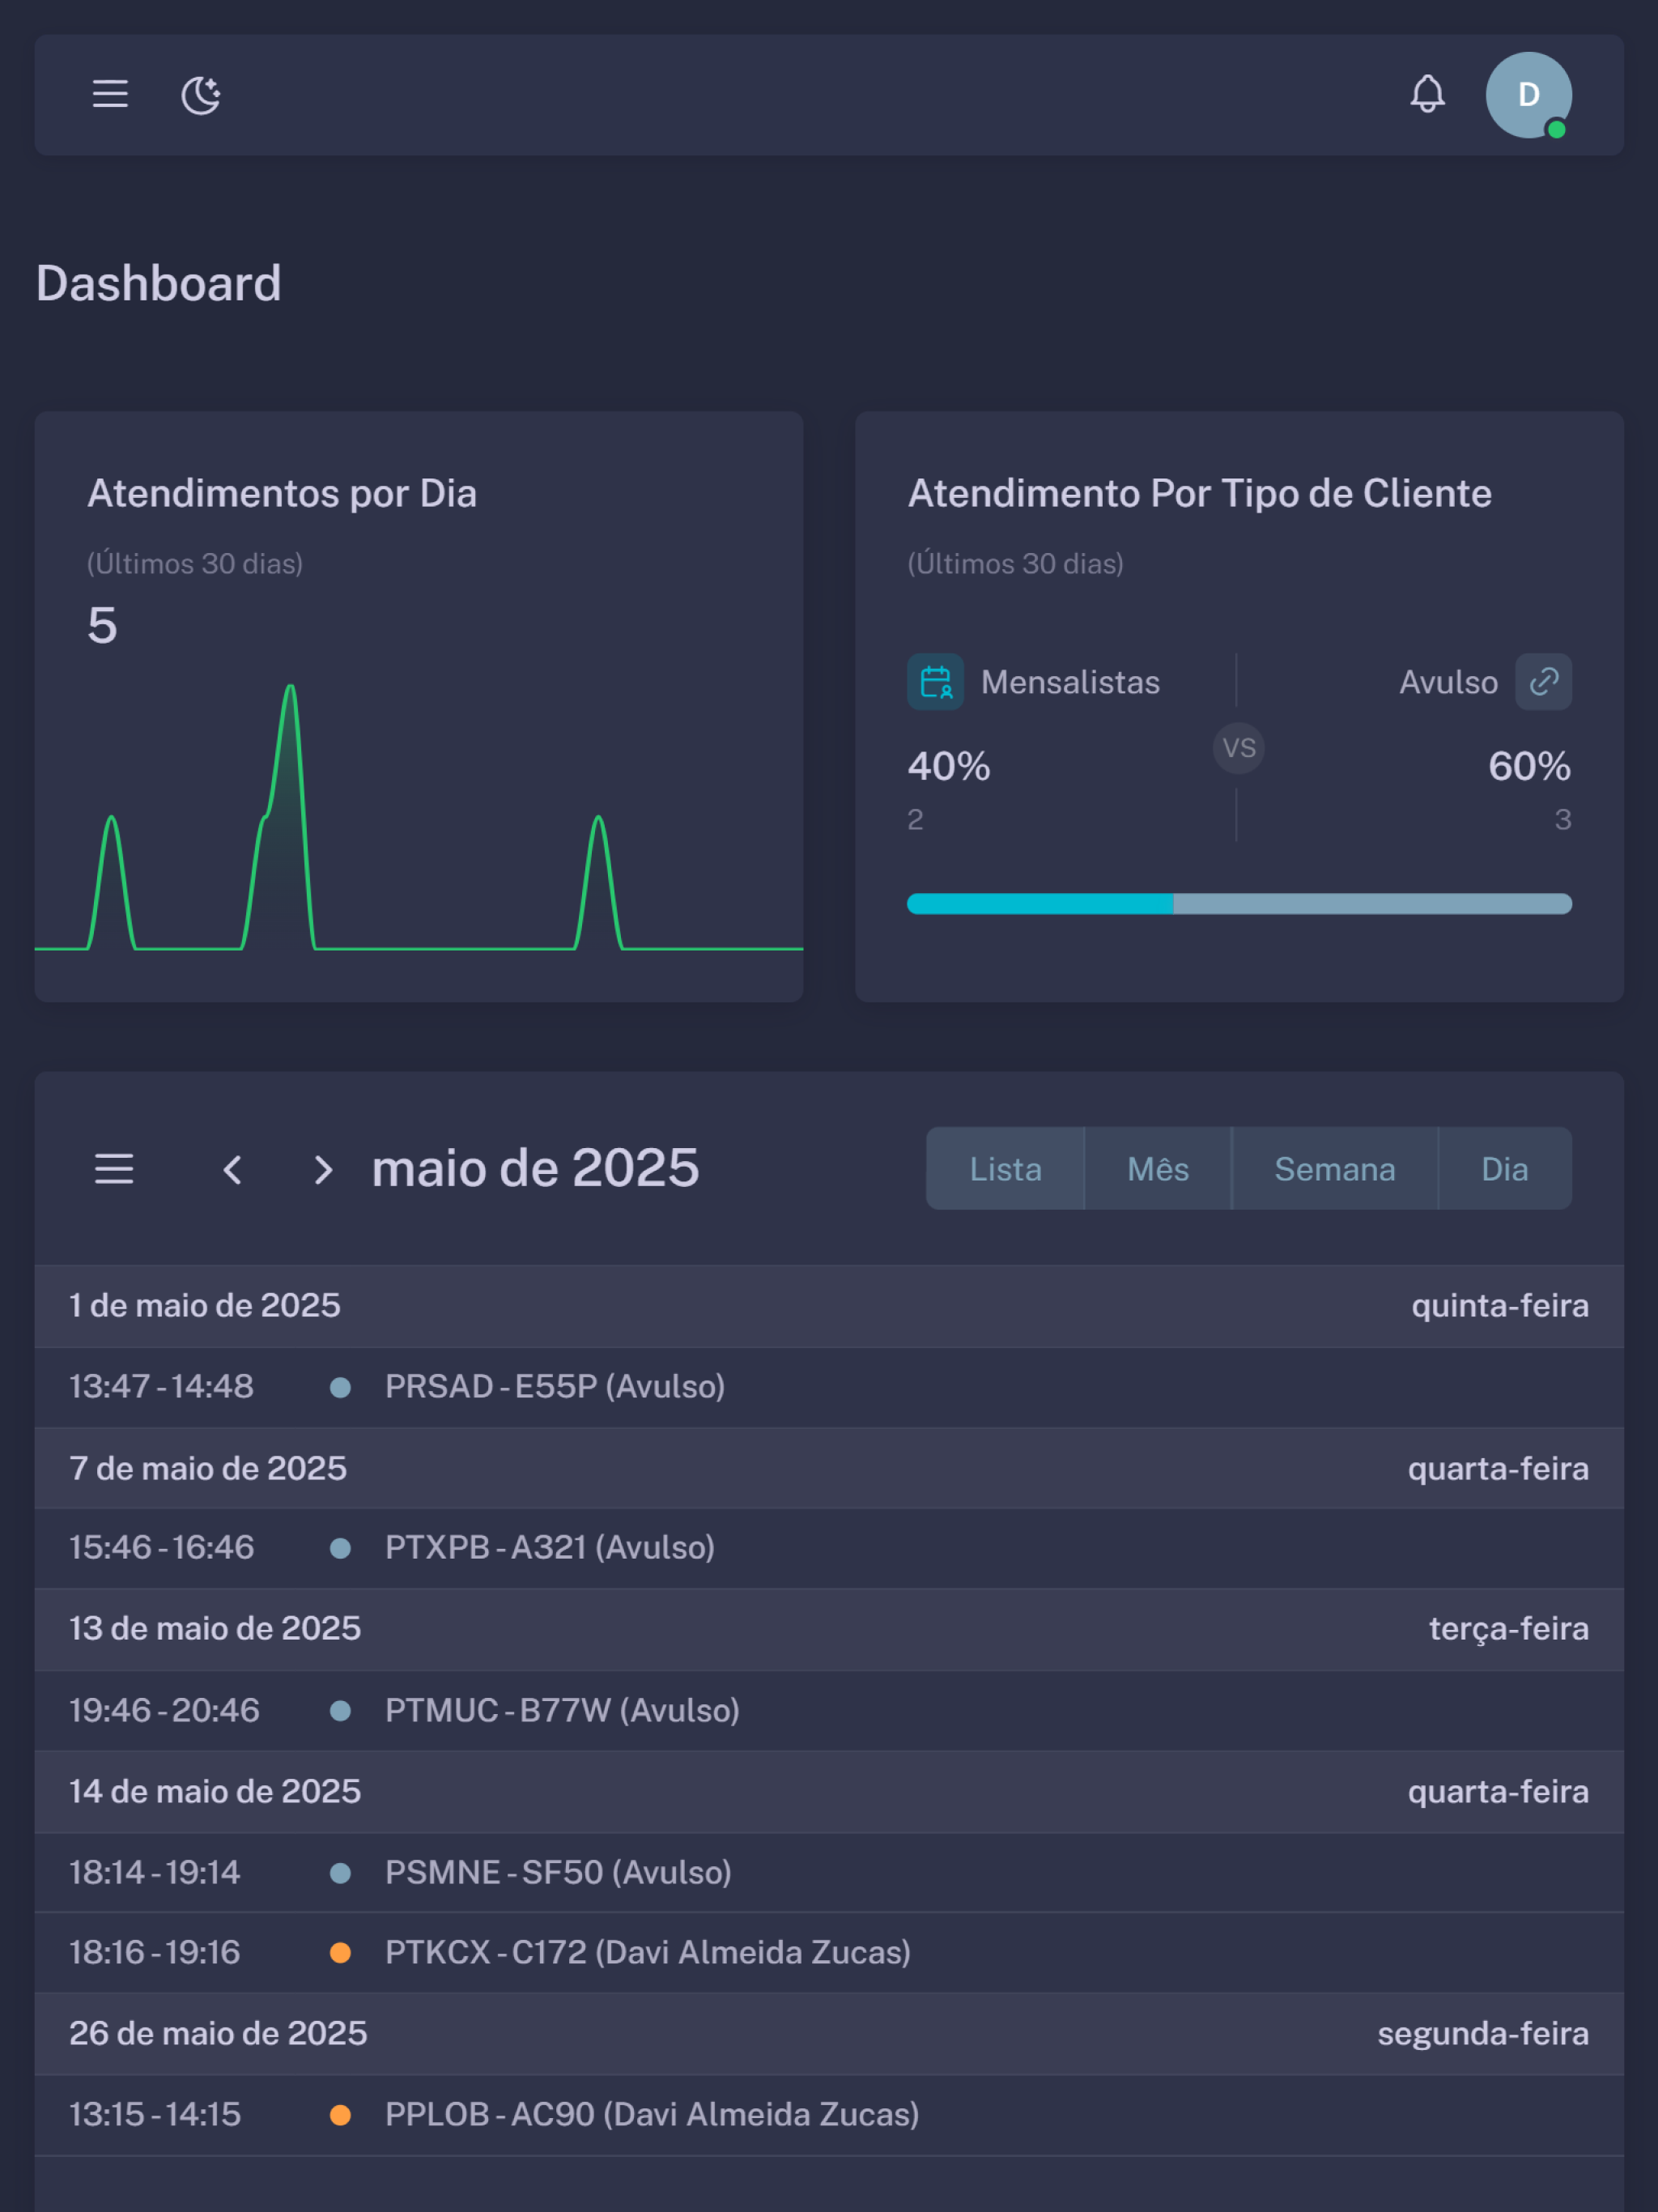Click the 60% Avulso value
Screen dimensions: 1658x2212
[1530, 767]
